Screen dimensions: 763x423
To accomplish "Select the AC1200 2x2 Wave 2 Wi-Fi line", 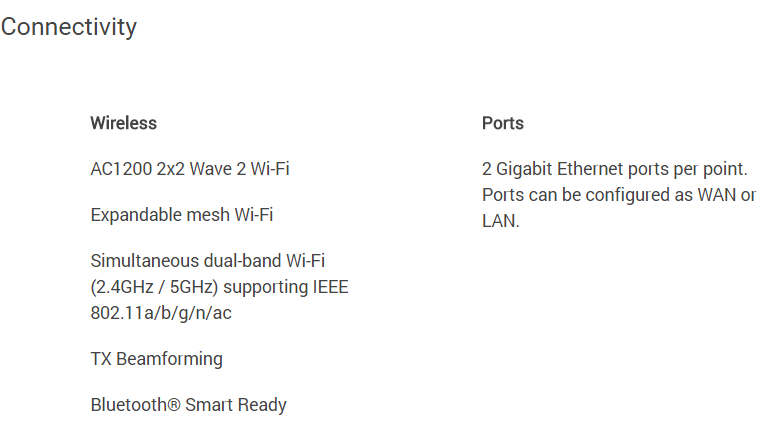I will [190, 169].
